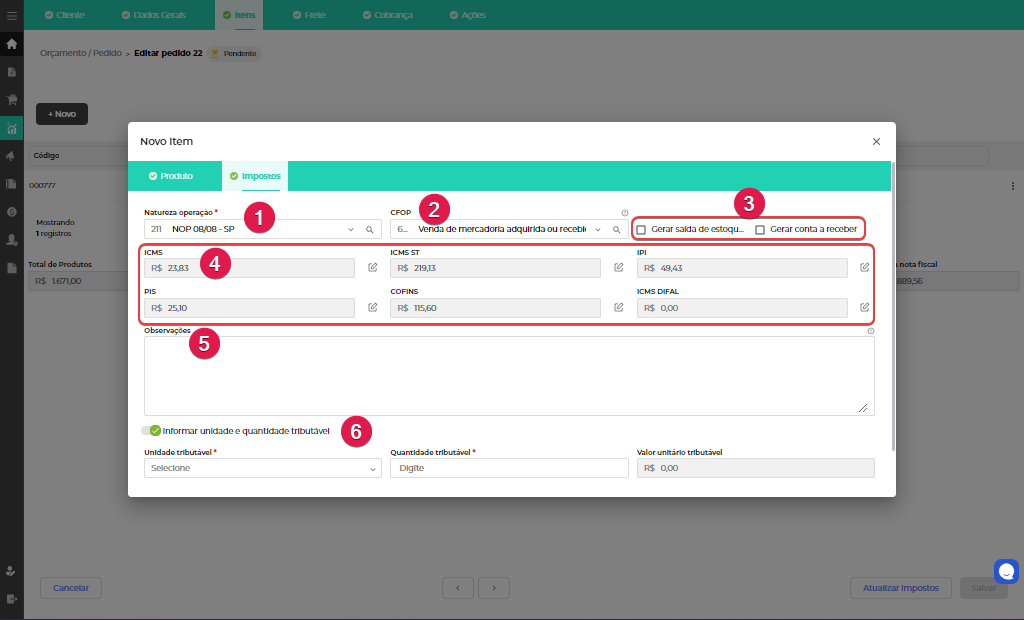Enable Gerar saída de estoque checkbox
The image size is (1024, 620).
click(x=641, y=230)
